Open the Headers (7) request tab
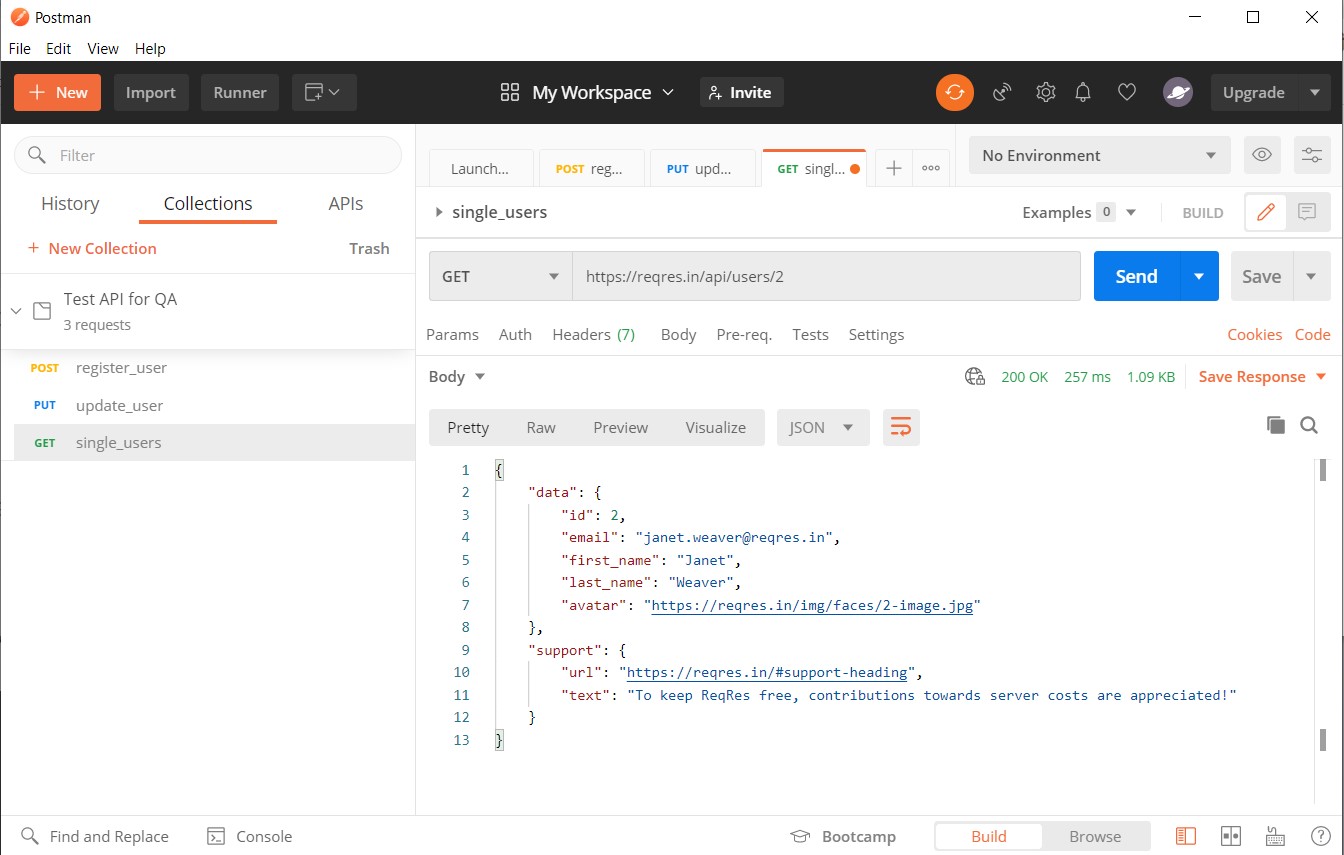 click(x=593, y=334)
